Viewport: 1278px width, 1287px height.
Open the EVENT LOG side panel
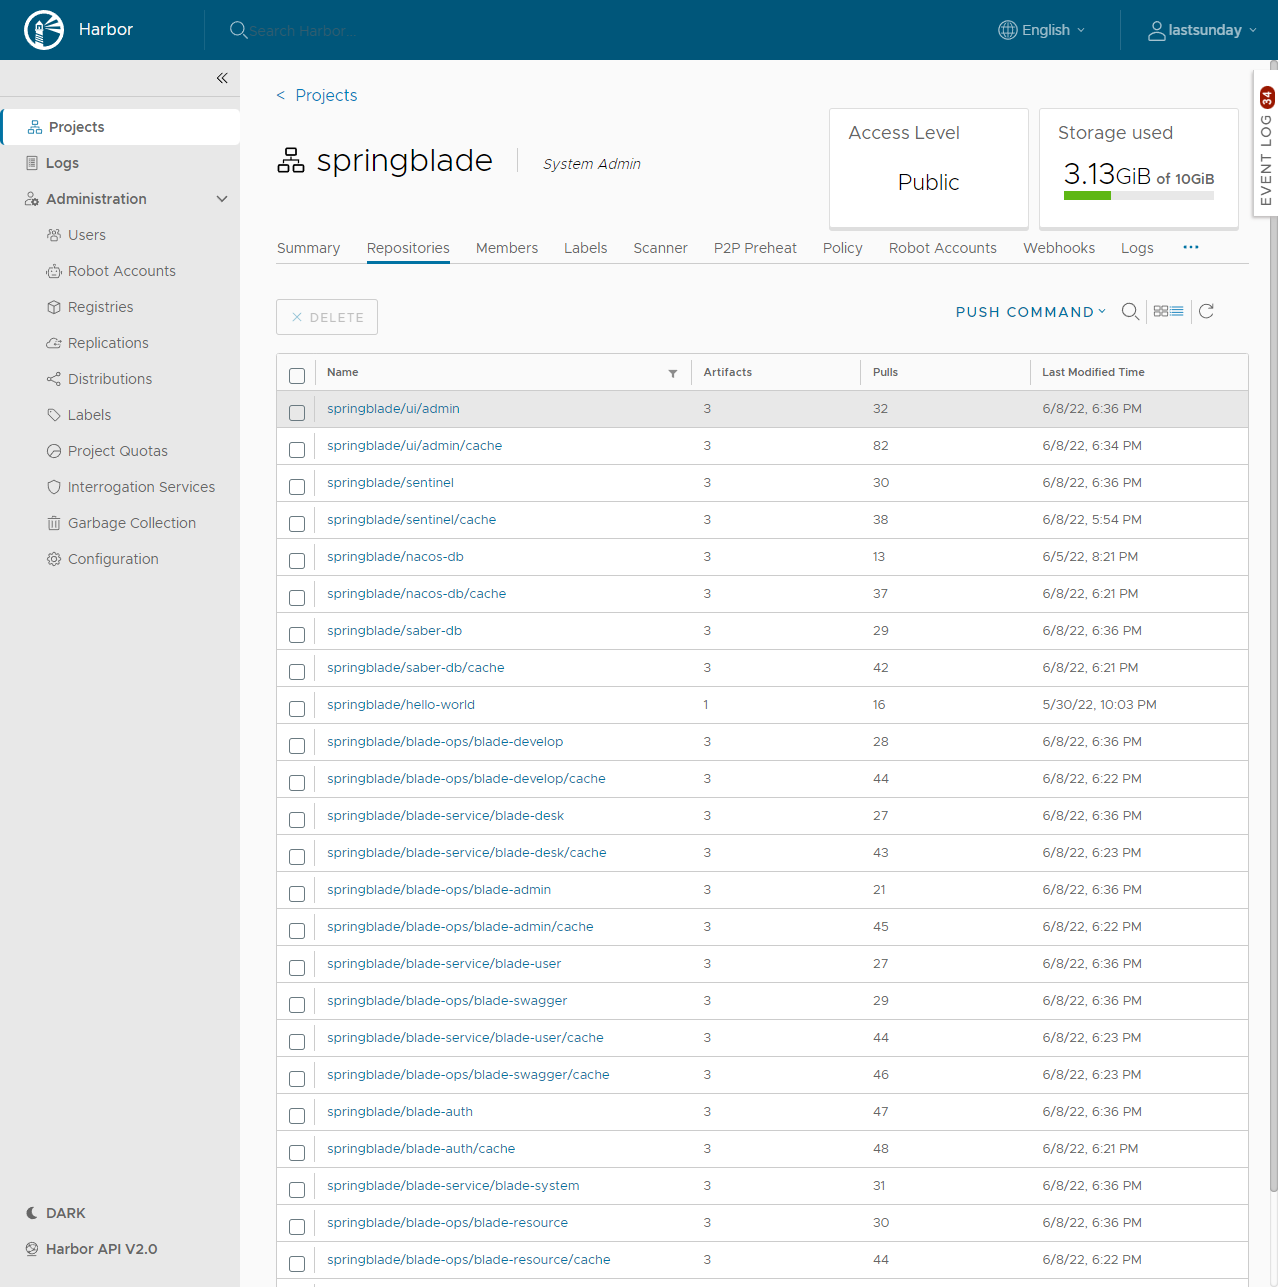(x=1266, y=145)
